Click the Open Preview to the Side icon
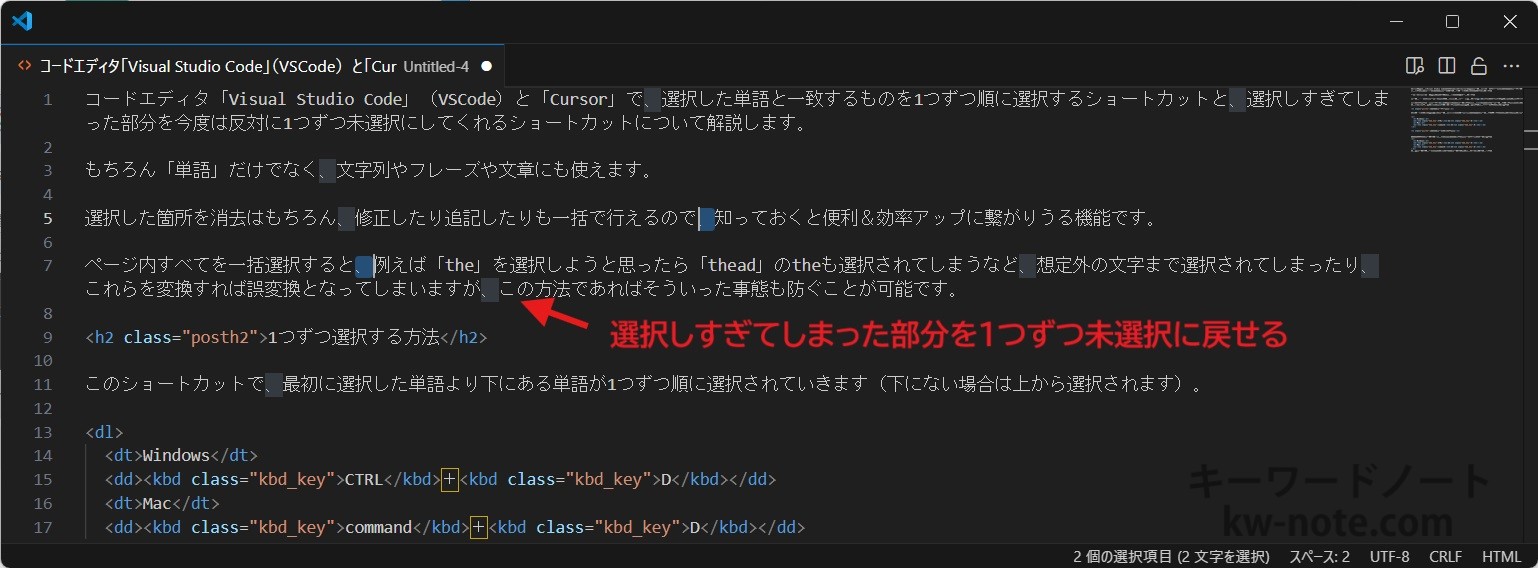Image resolution: width=1538 pixels, height=568 pixels. 1414,66
